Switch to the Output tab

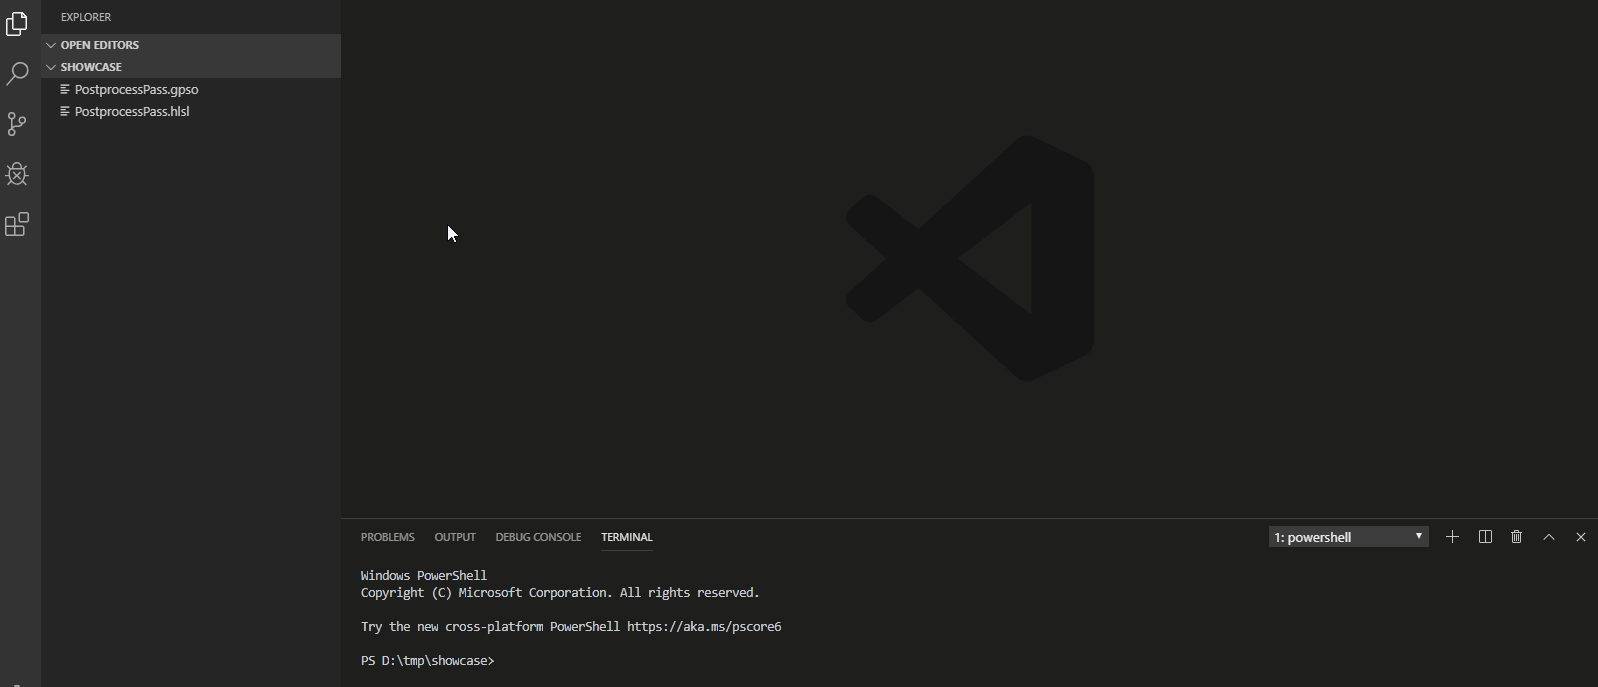[x=454, y=537]
